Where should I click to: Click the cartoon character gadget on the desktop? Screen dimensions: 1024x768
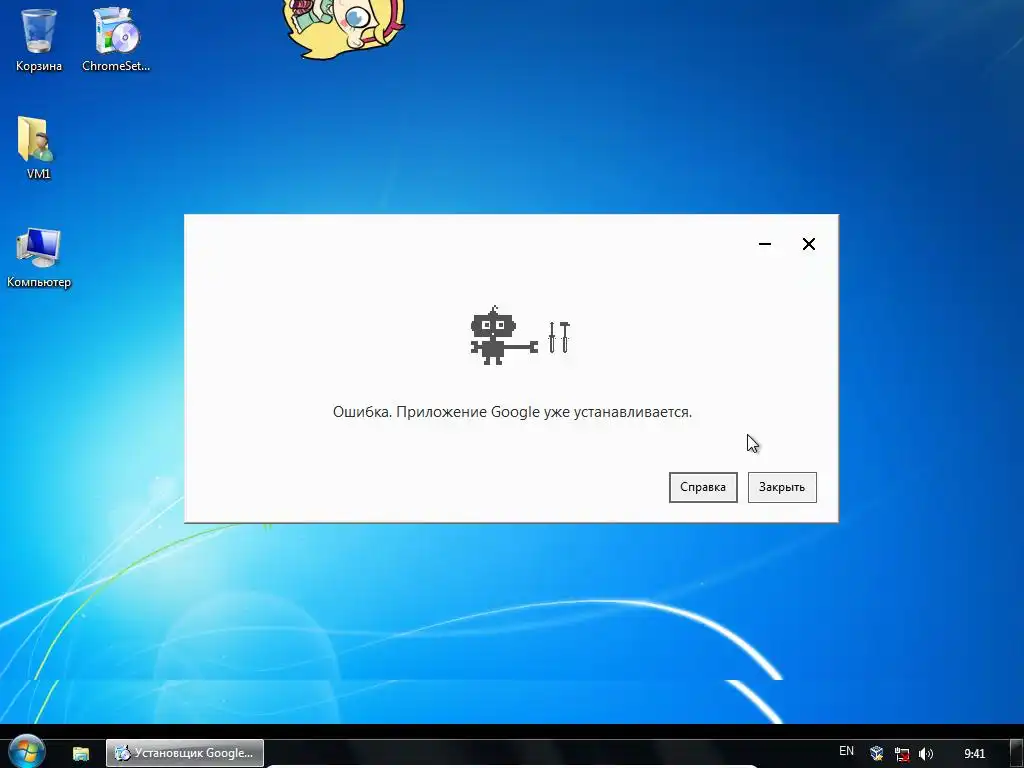(344, 29)
